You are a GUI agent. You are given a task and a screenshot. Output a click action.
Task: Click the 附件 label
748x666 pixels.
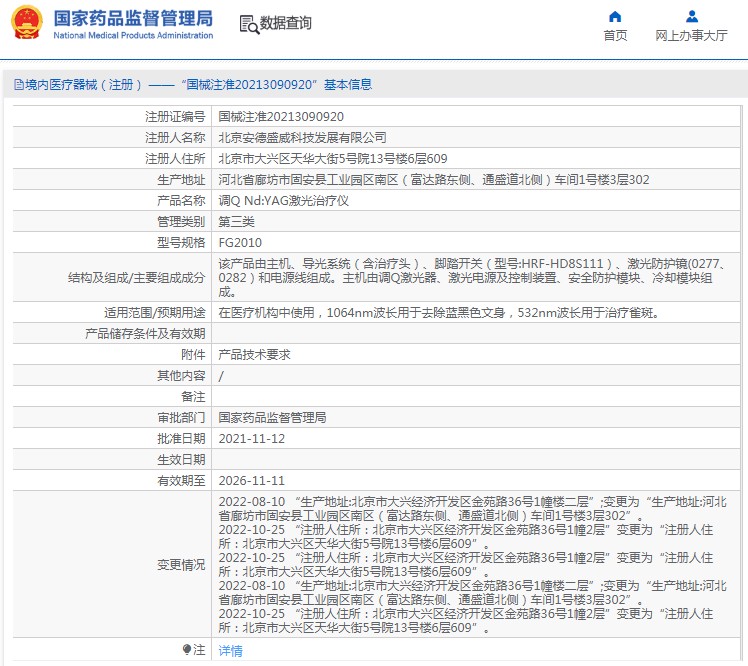(x=193, y=355)
